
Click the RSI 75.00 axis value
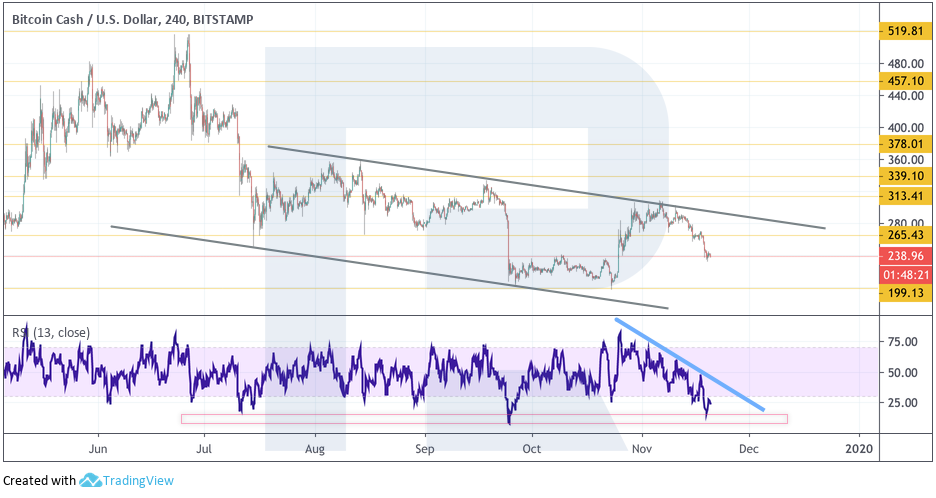[x=903, y=342]
